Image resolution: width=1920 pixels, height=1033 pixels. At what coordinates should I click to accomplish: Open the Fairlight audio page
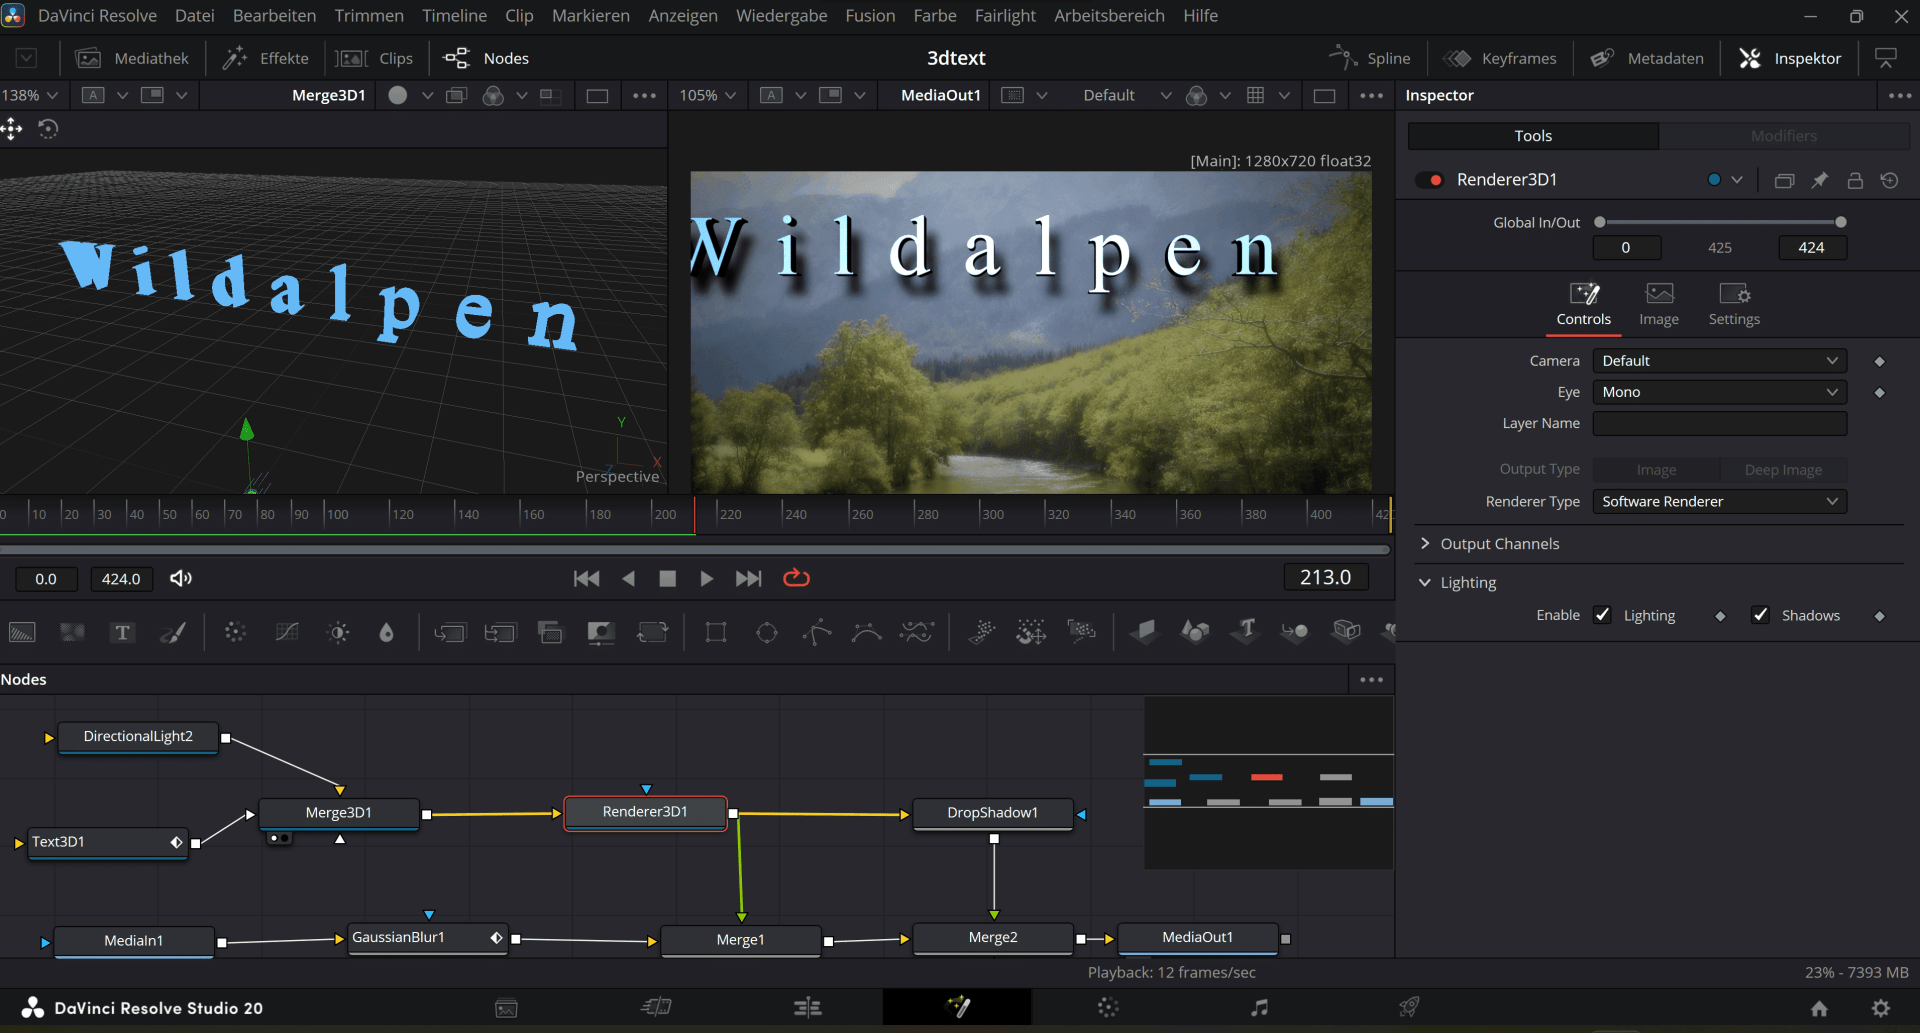coord(1260,1007)
